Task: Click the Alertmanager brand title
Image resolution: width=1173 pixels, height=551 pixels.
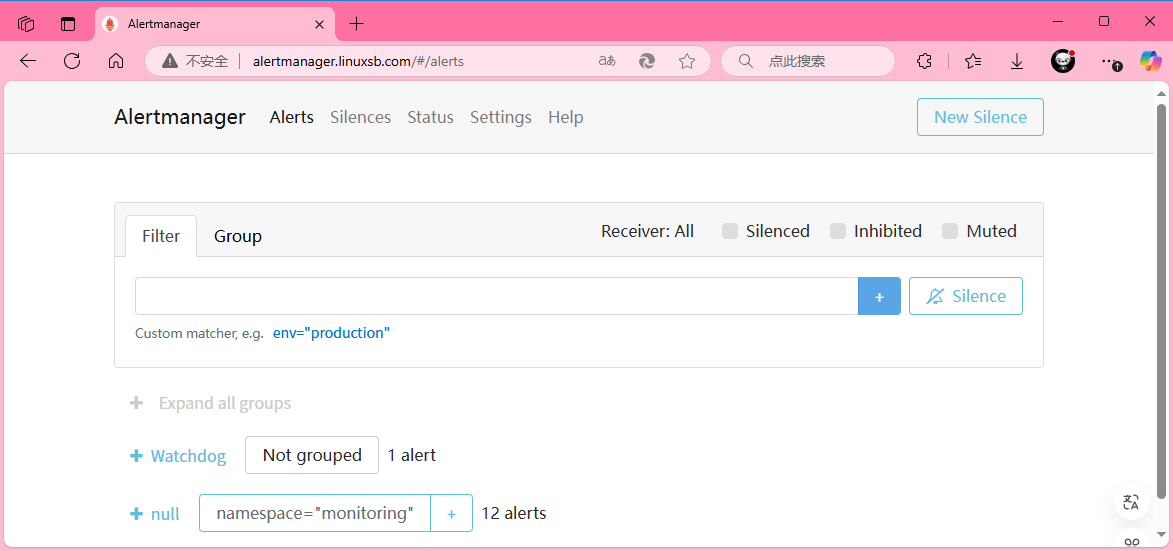Action: [180, 117]
